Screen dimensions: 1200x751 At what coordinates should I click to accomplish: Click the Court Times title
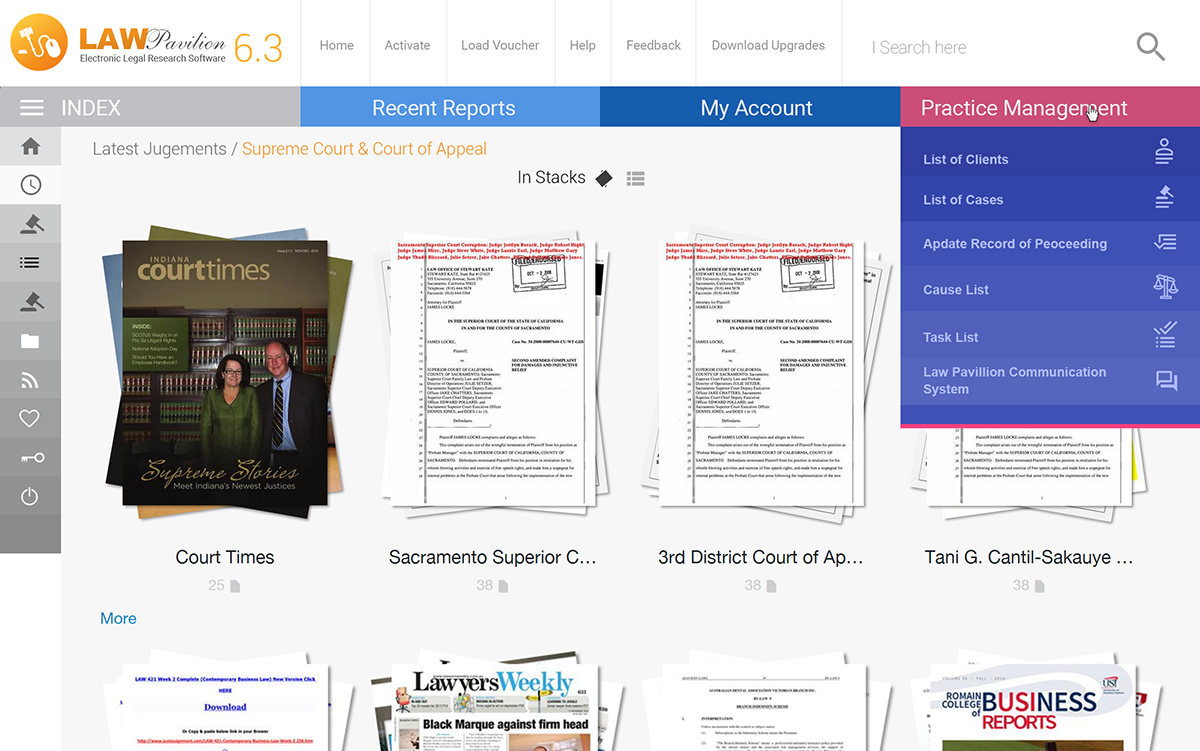[x=224, y=557]
